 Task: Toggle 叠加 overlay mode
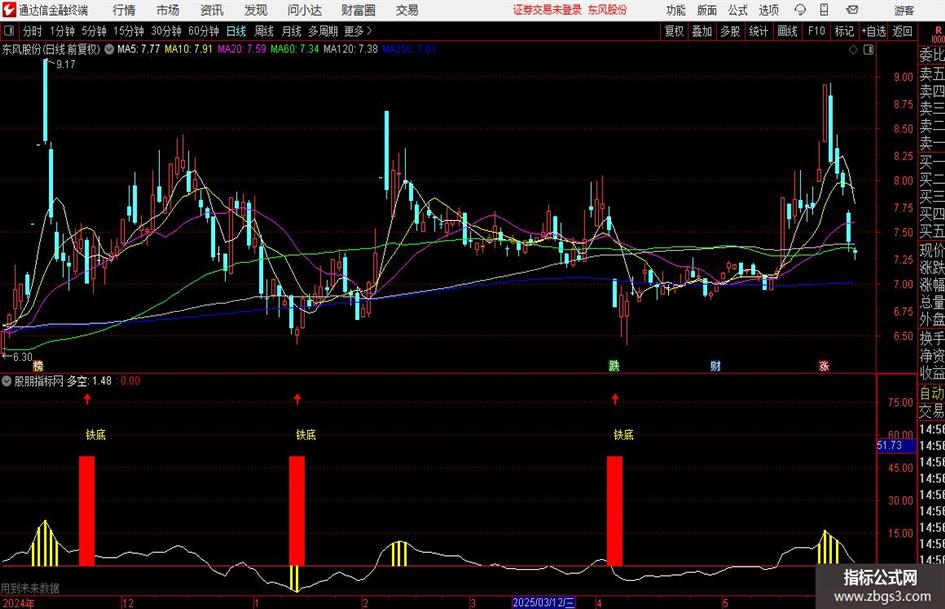702,31
